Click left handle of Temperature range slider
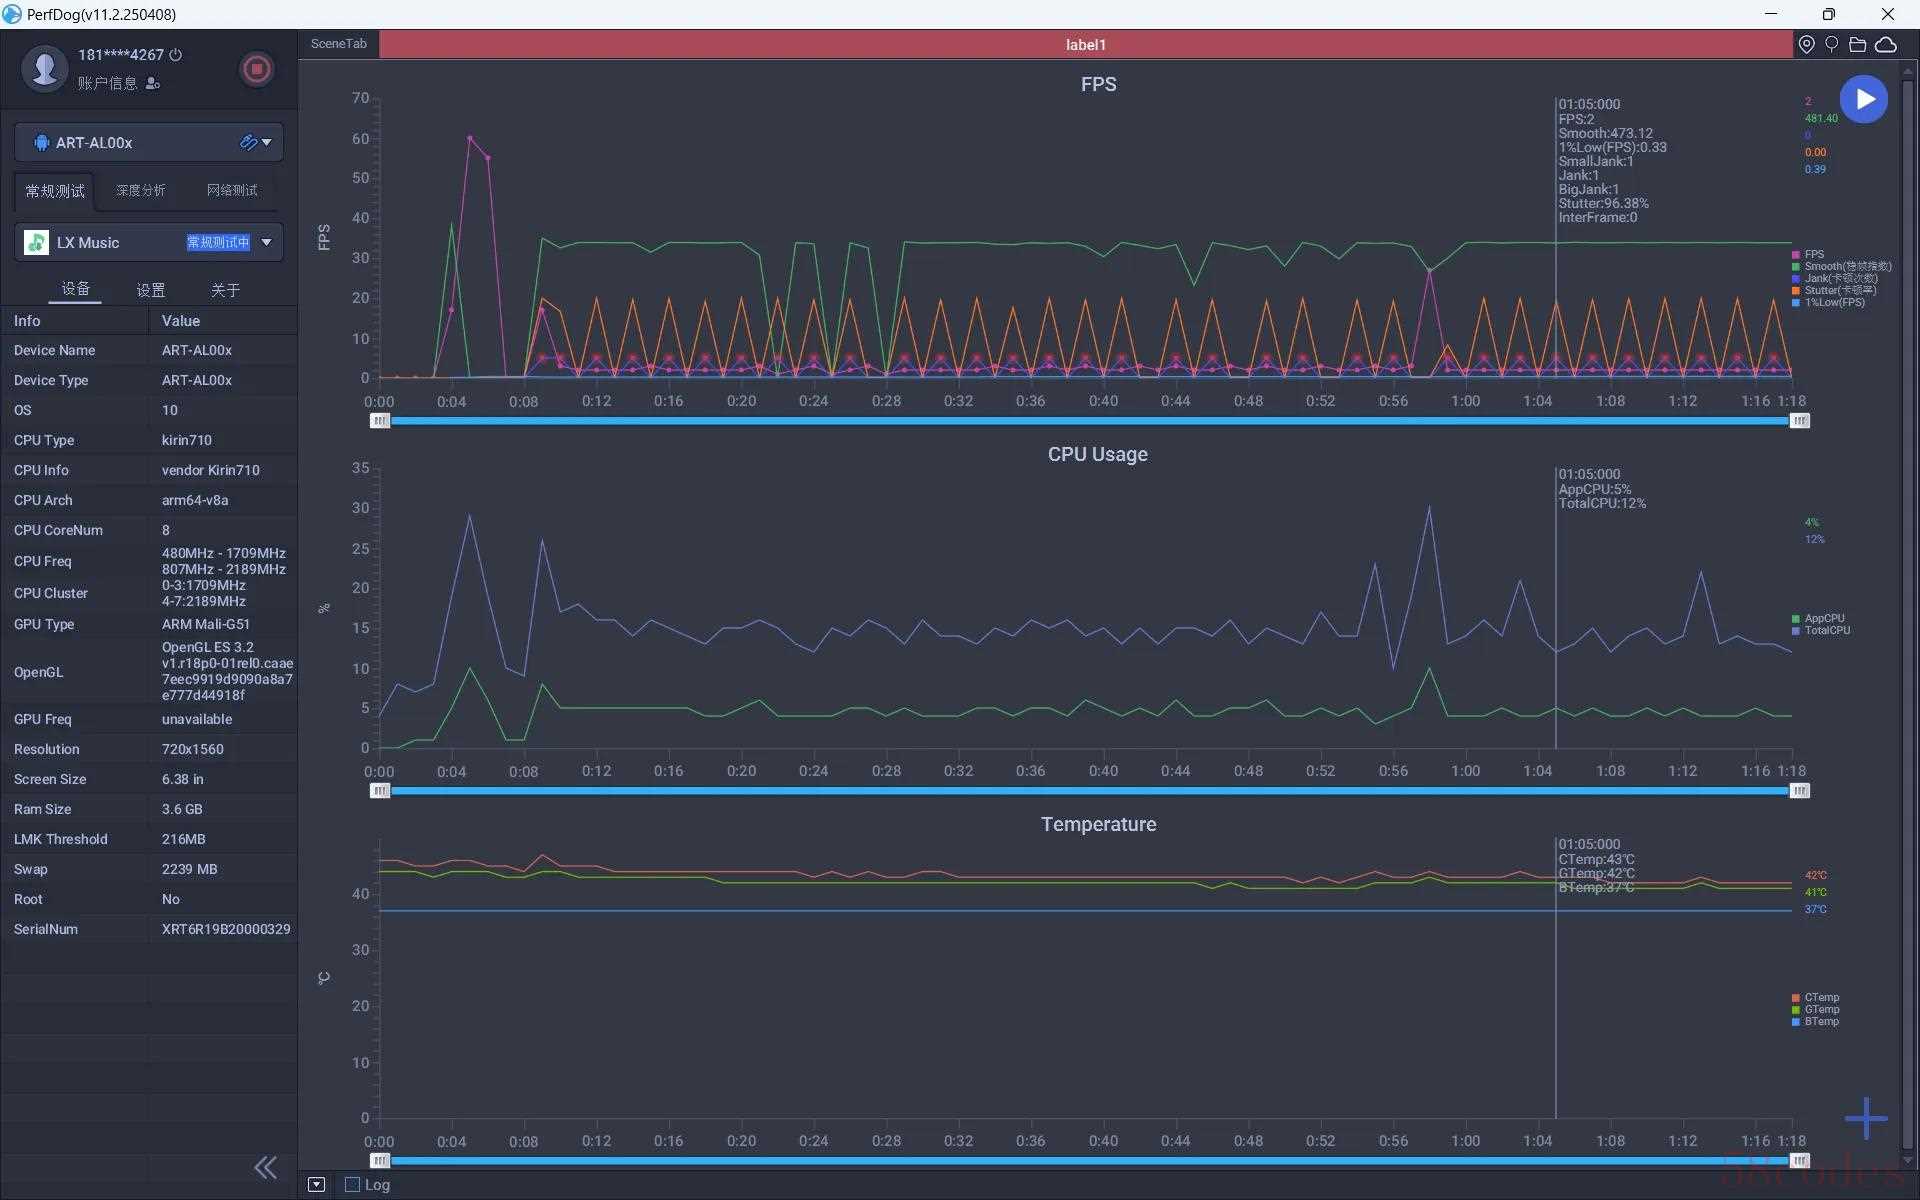This screenshot has height=1200, width=1920. coord(380,1161)
